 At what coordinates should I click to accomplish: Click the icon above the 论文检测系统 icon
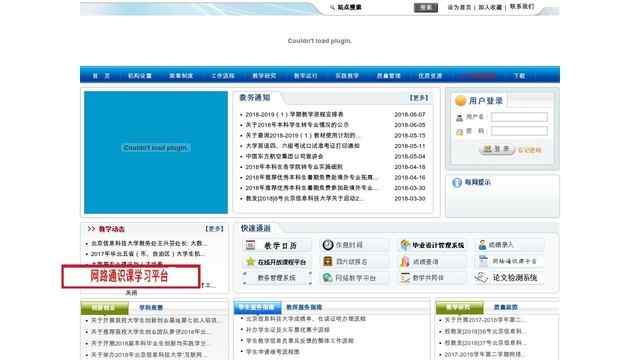pos(483,261)
